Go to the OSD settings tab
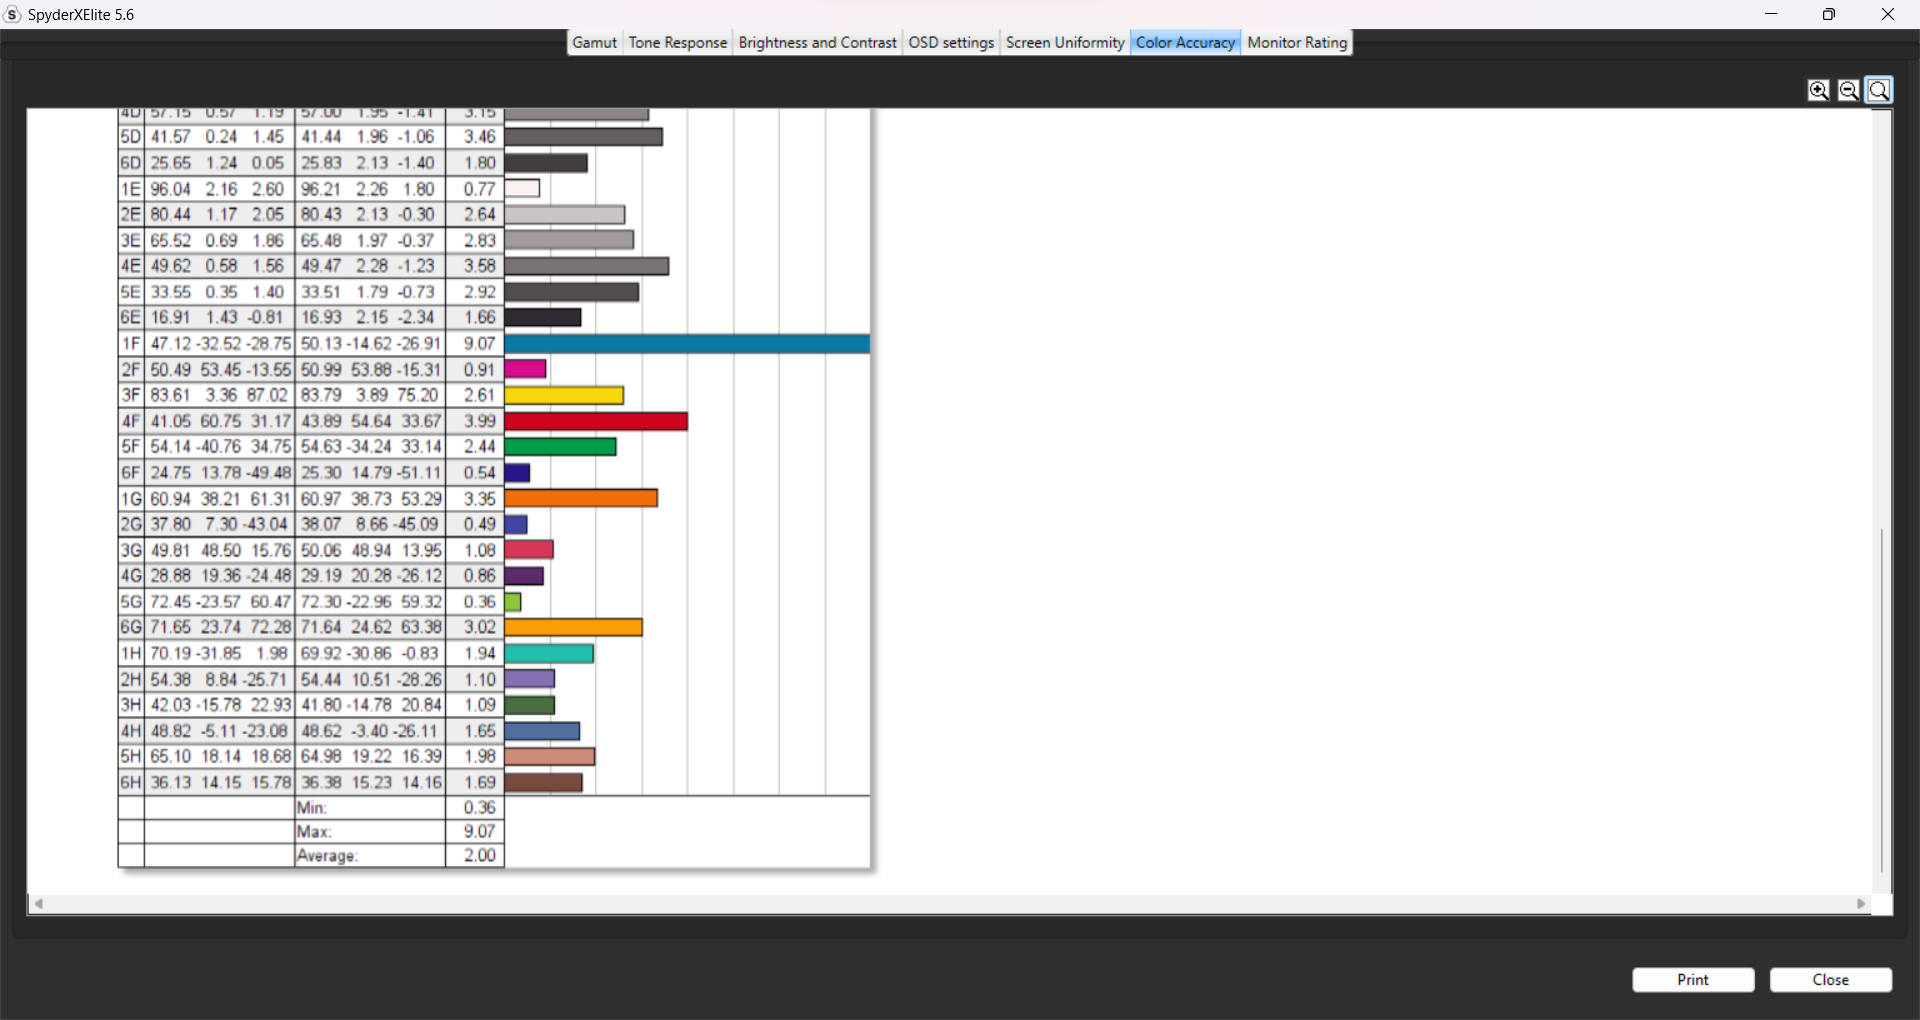 (950, 42)
